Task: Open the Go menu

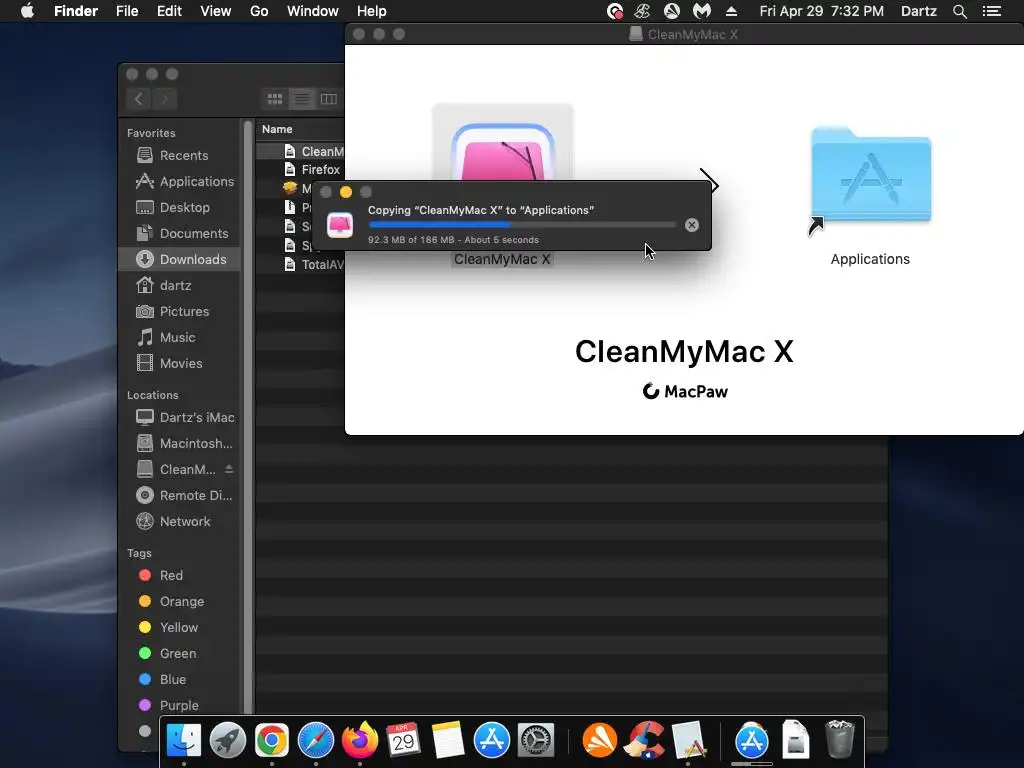Action: tap(259, 11)
